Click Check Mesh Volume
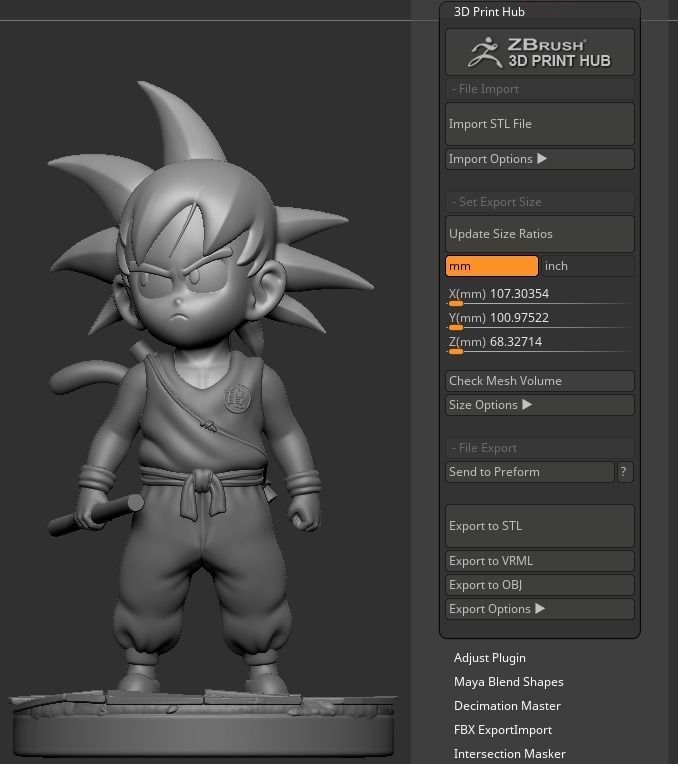 click(540, 381)
